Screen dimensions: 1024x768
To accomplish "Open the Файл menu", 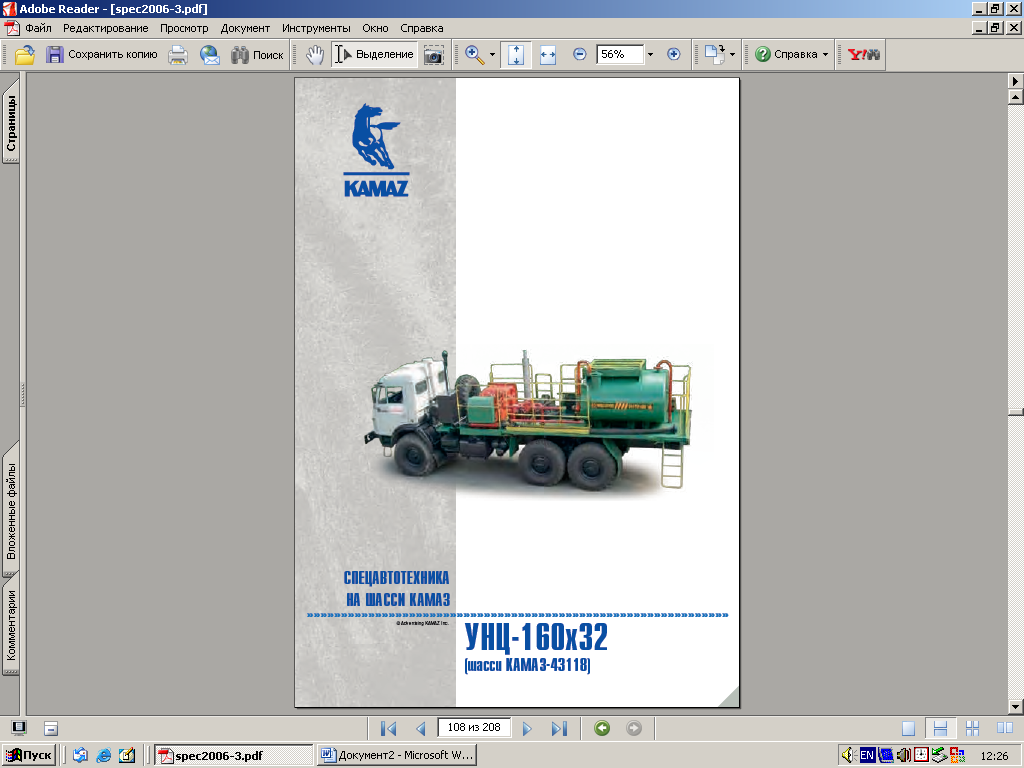I will coord(39,28).
